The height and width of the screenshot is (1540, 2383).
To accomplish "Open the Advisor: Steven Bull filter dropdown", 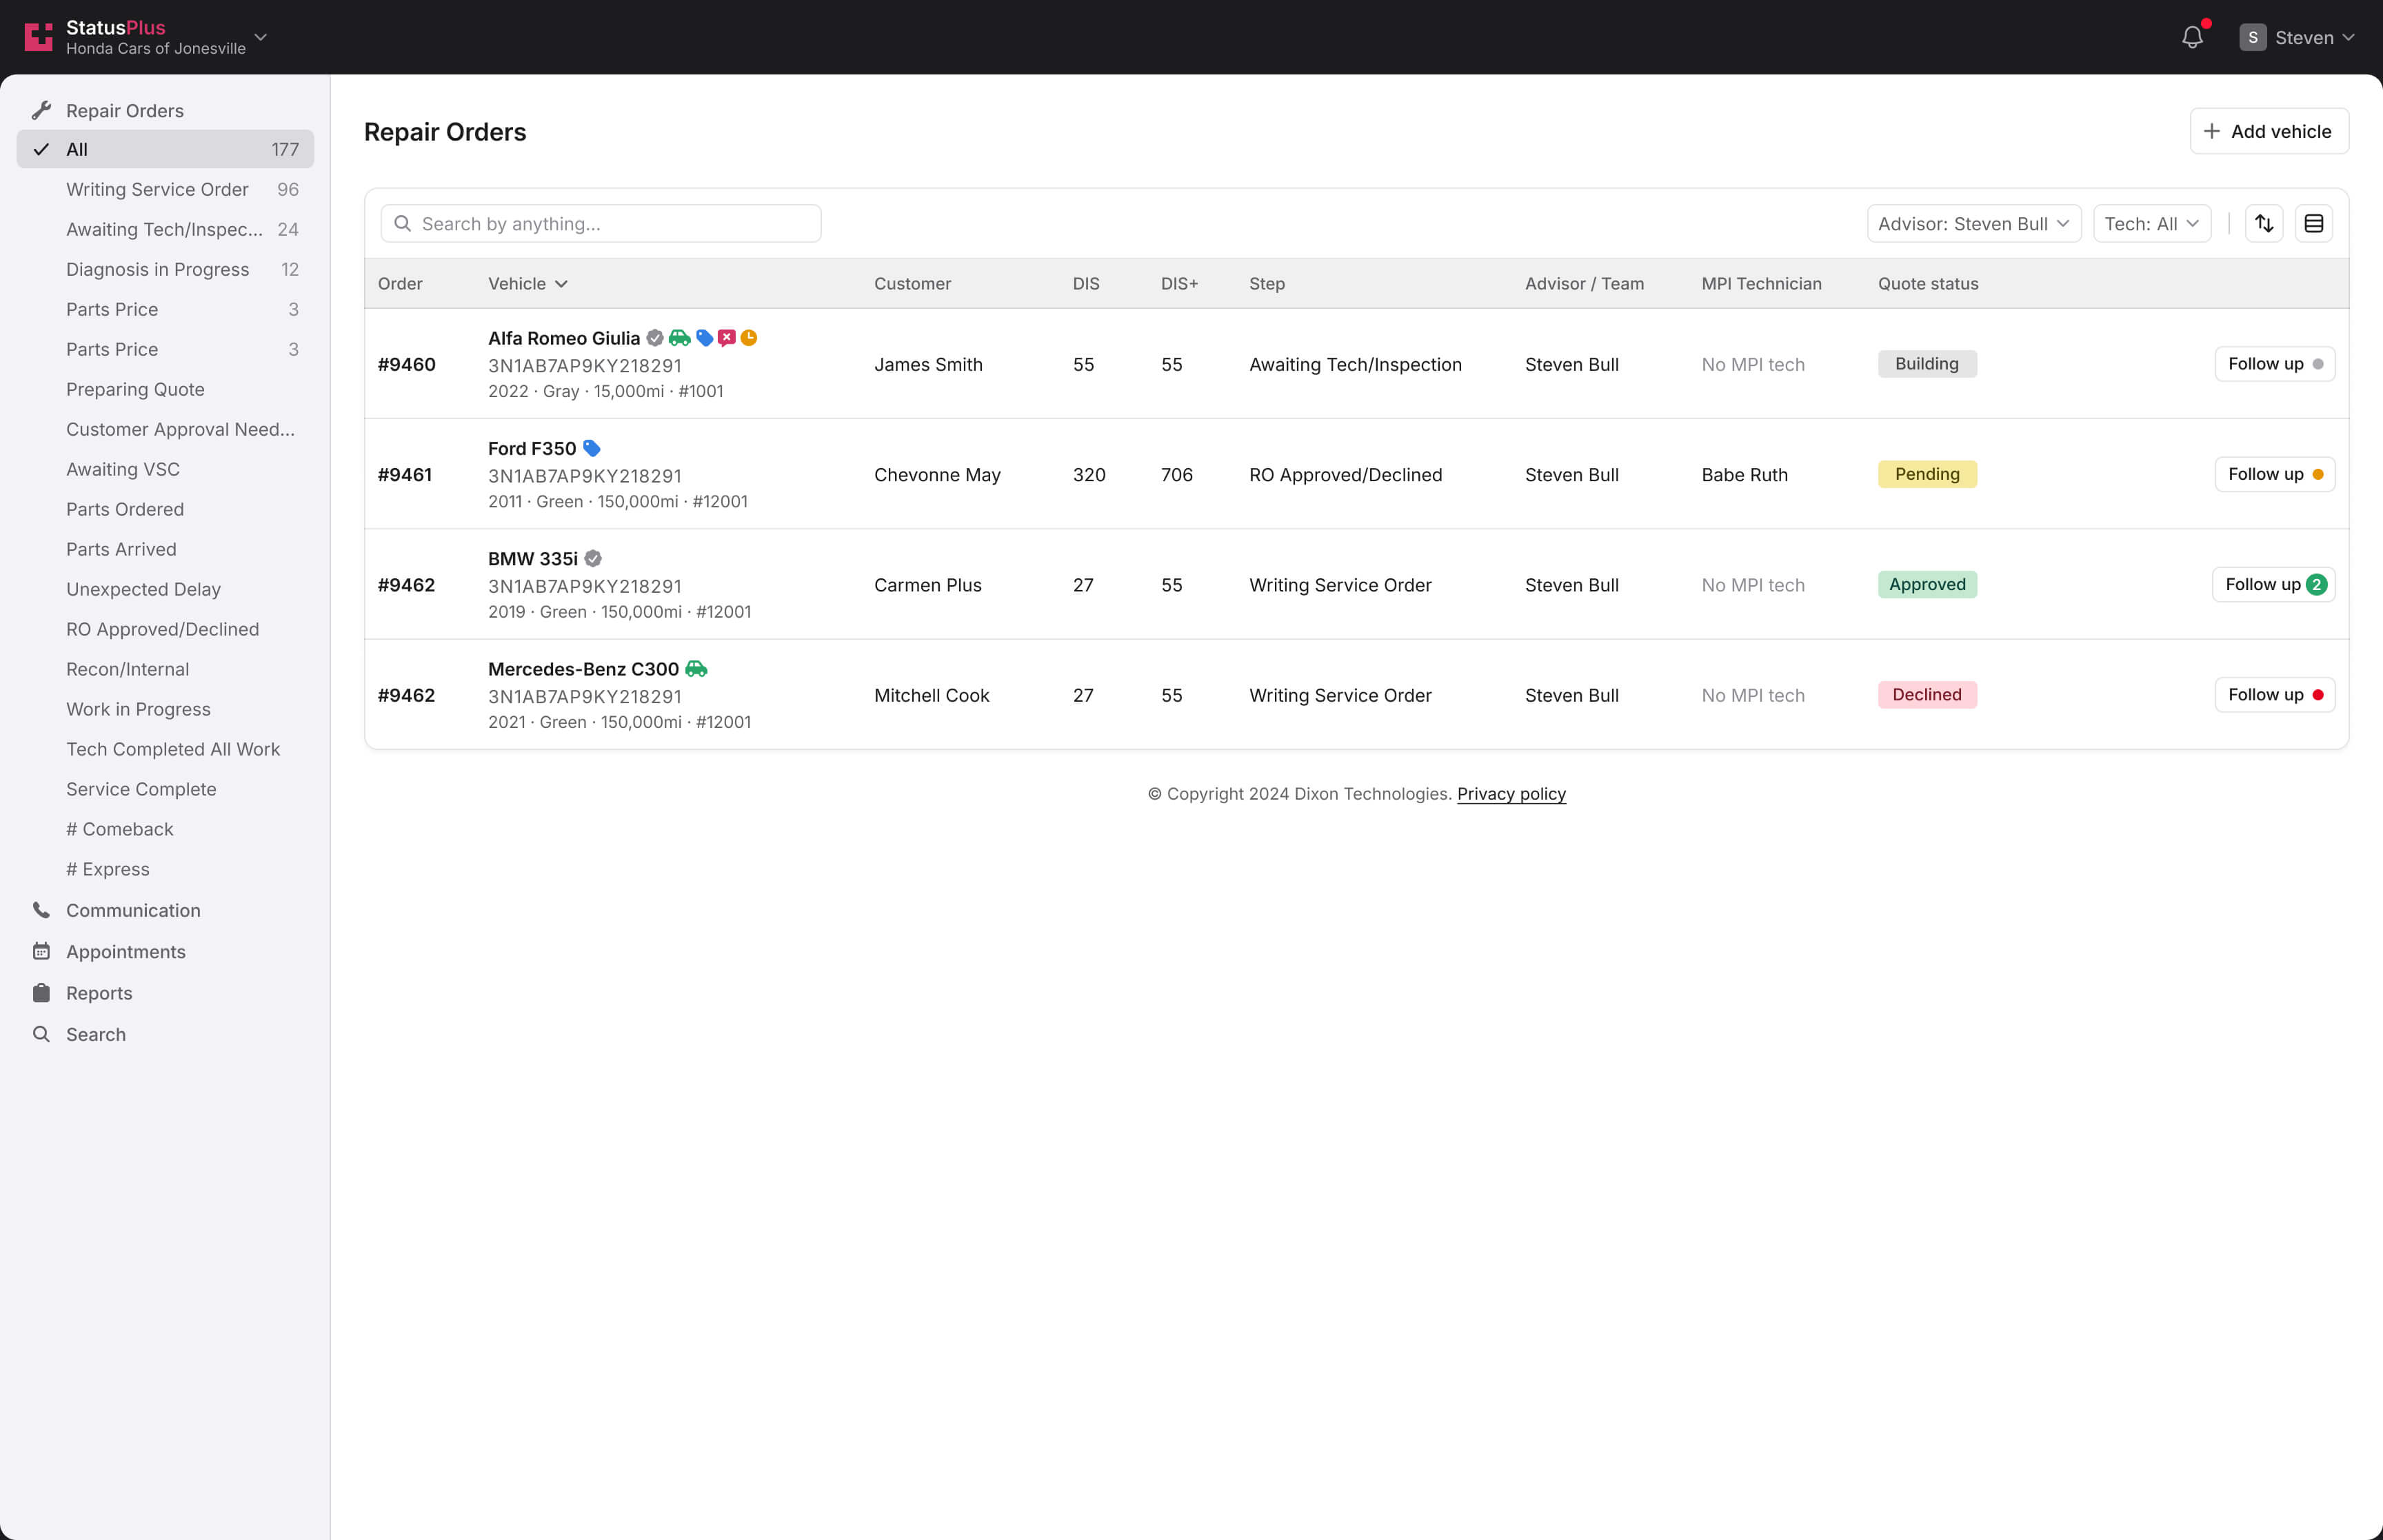I will 1973,224.
